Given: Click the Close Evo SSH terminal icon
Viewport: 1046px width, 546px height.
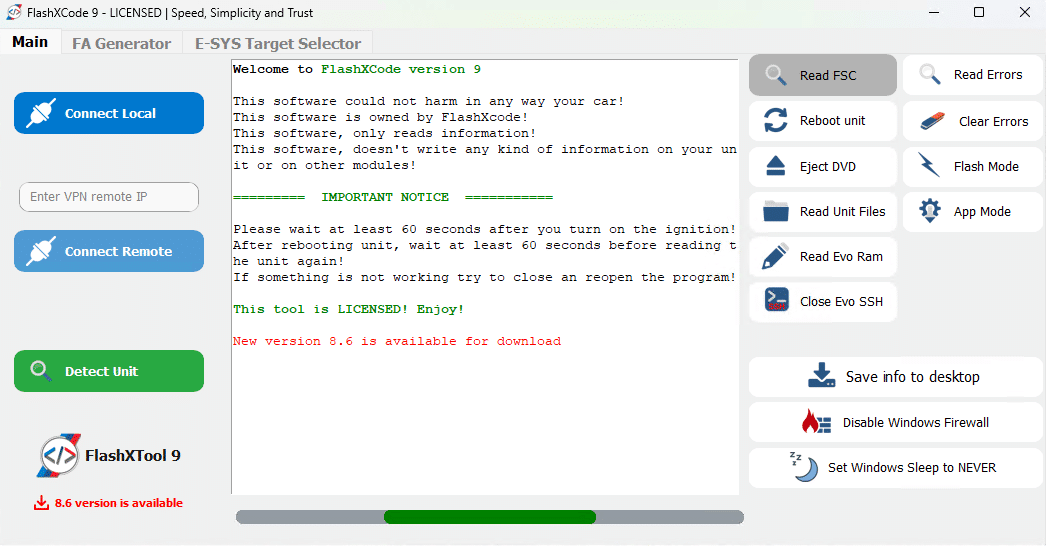Looking at the screenshot, I should pyautogui.click(x=776, y=301).
